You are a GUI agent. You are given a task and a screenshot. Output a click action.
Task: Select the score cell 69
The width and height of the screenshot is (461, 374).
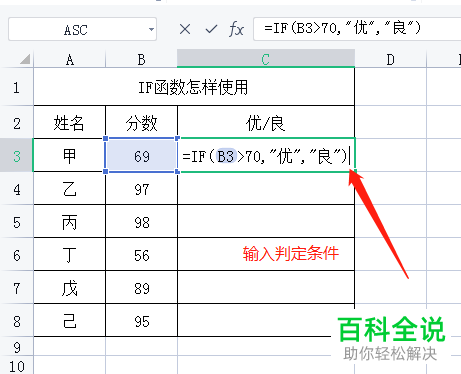coord(141,155)
